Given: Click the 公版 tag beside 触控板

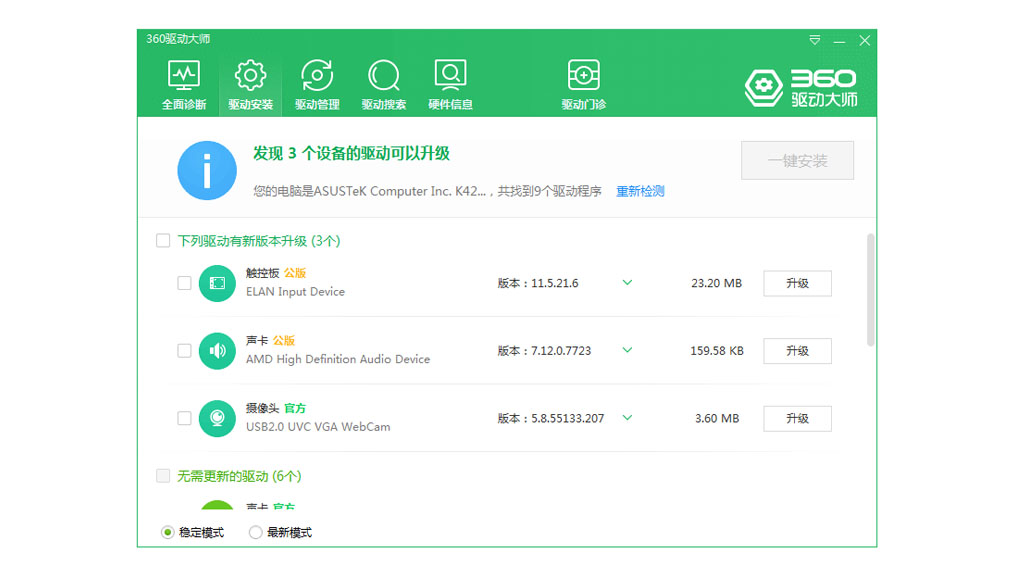Looking at the screenshot, I should click(295, 273).
